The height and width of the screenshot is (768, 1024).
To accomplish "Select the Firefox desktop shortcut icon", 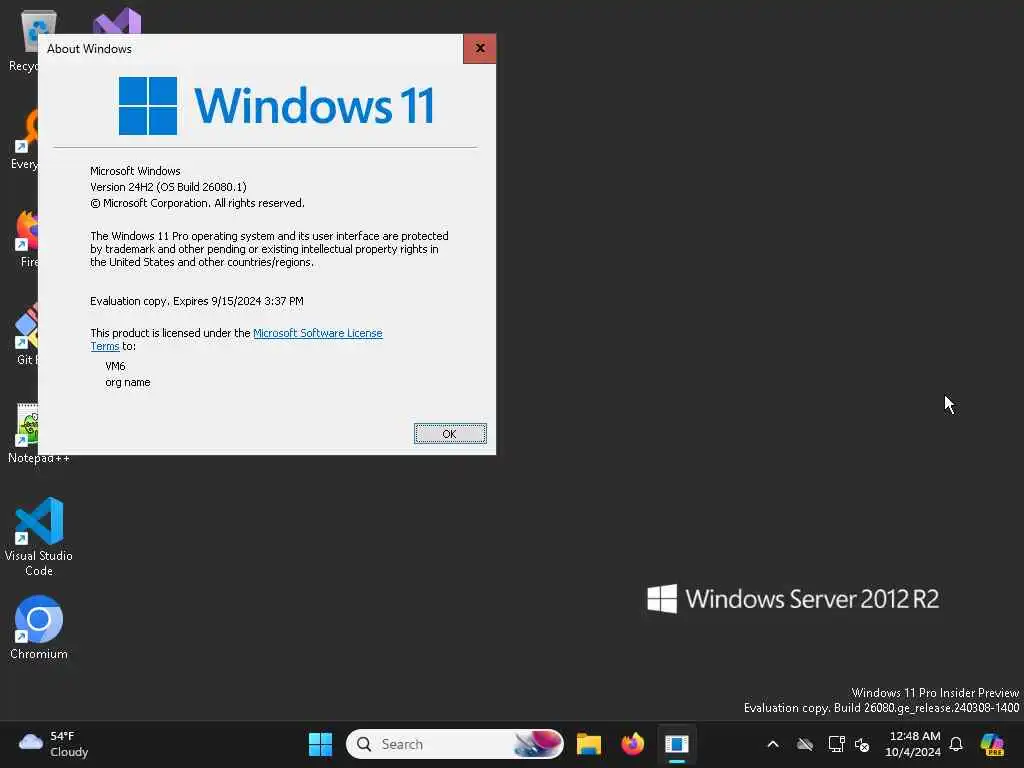I will tap(26, 239).
